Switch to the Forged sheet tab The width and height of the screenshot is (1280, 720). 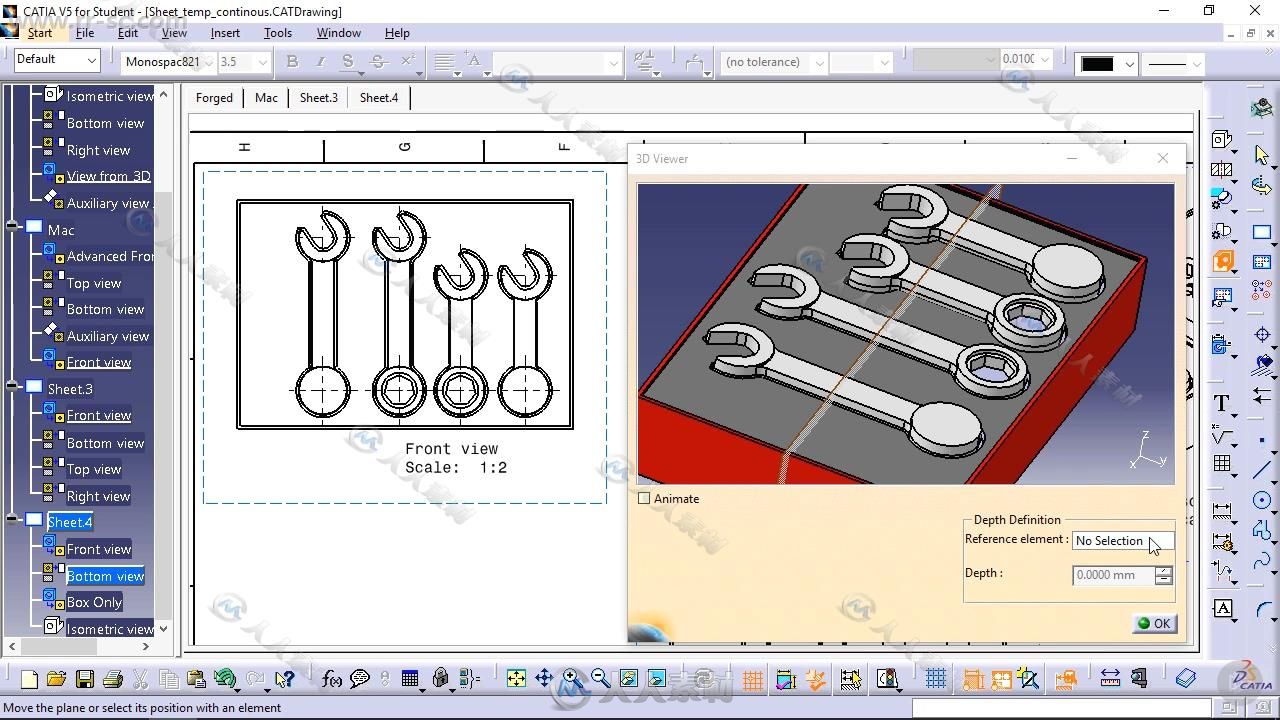tap(214, 97)
